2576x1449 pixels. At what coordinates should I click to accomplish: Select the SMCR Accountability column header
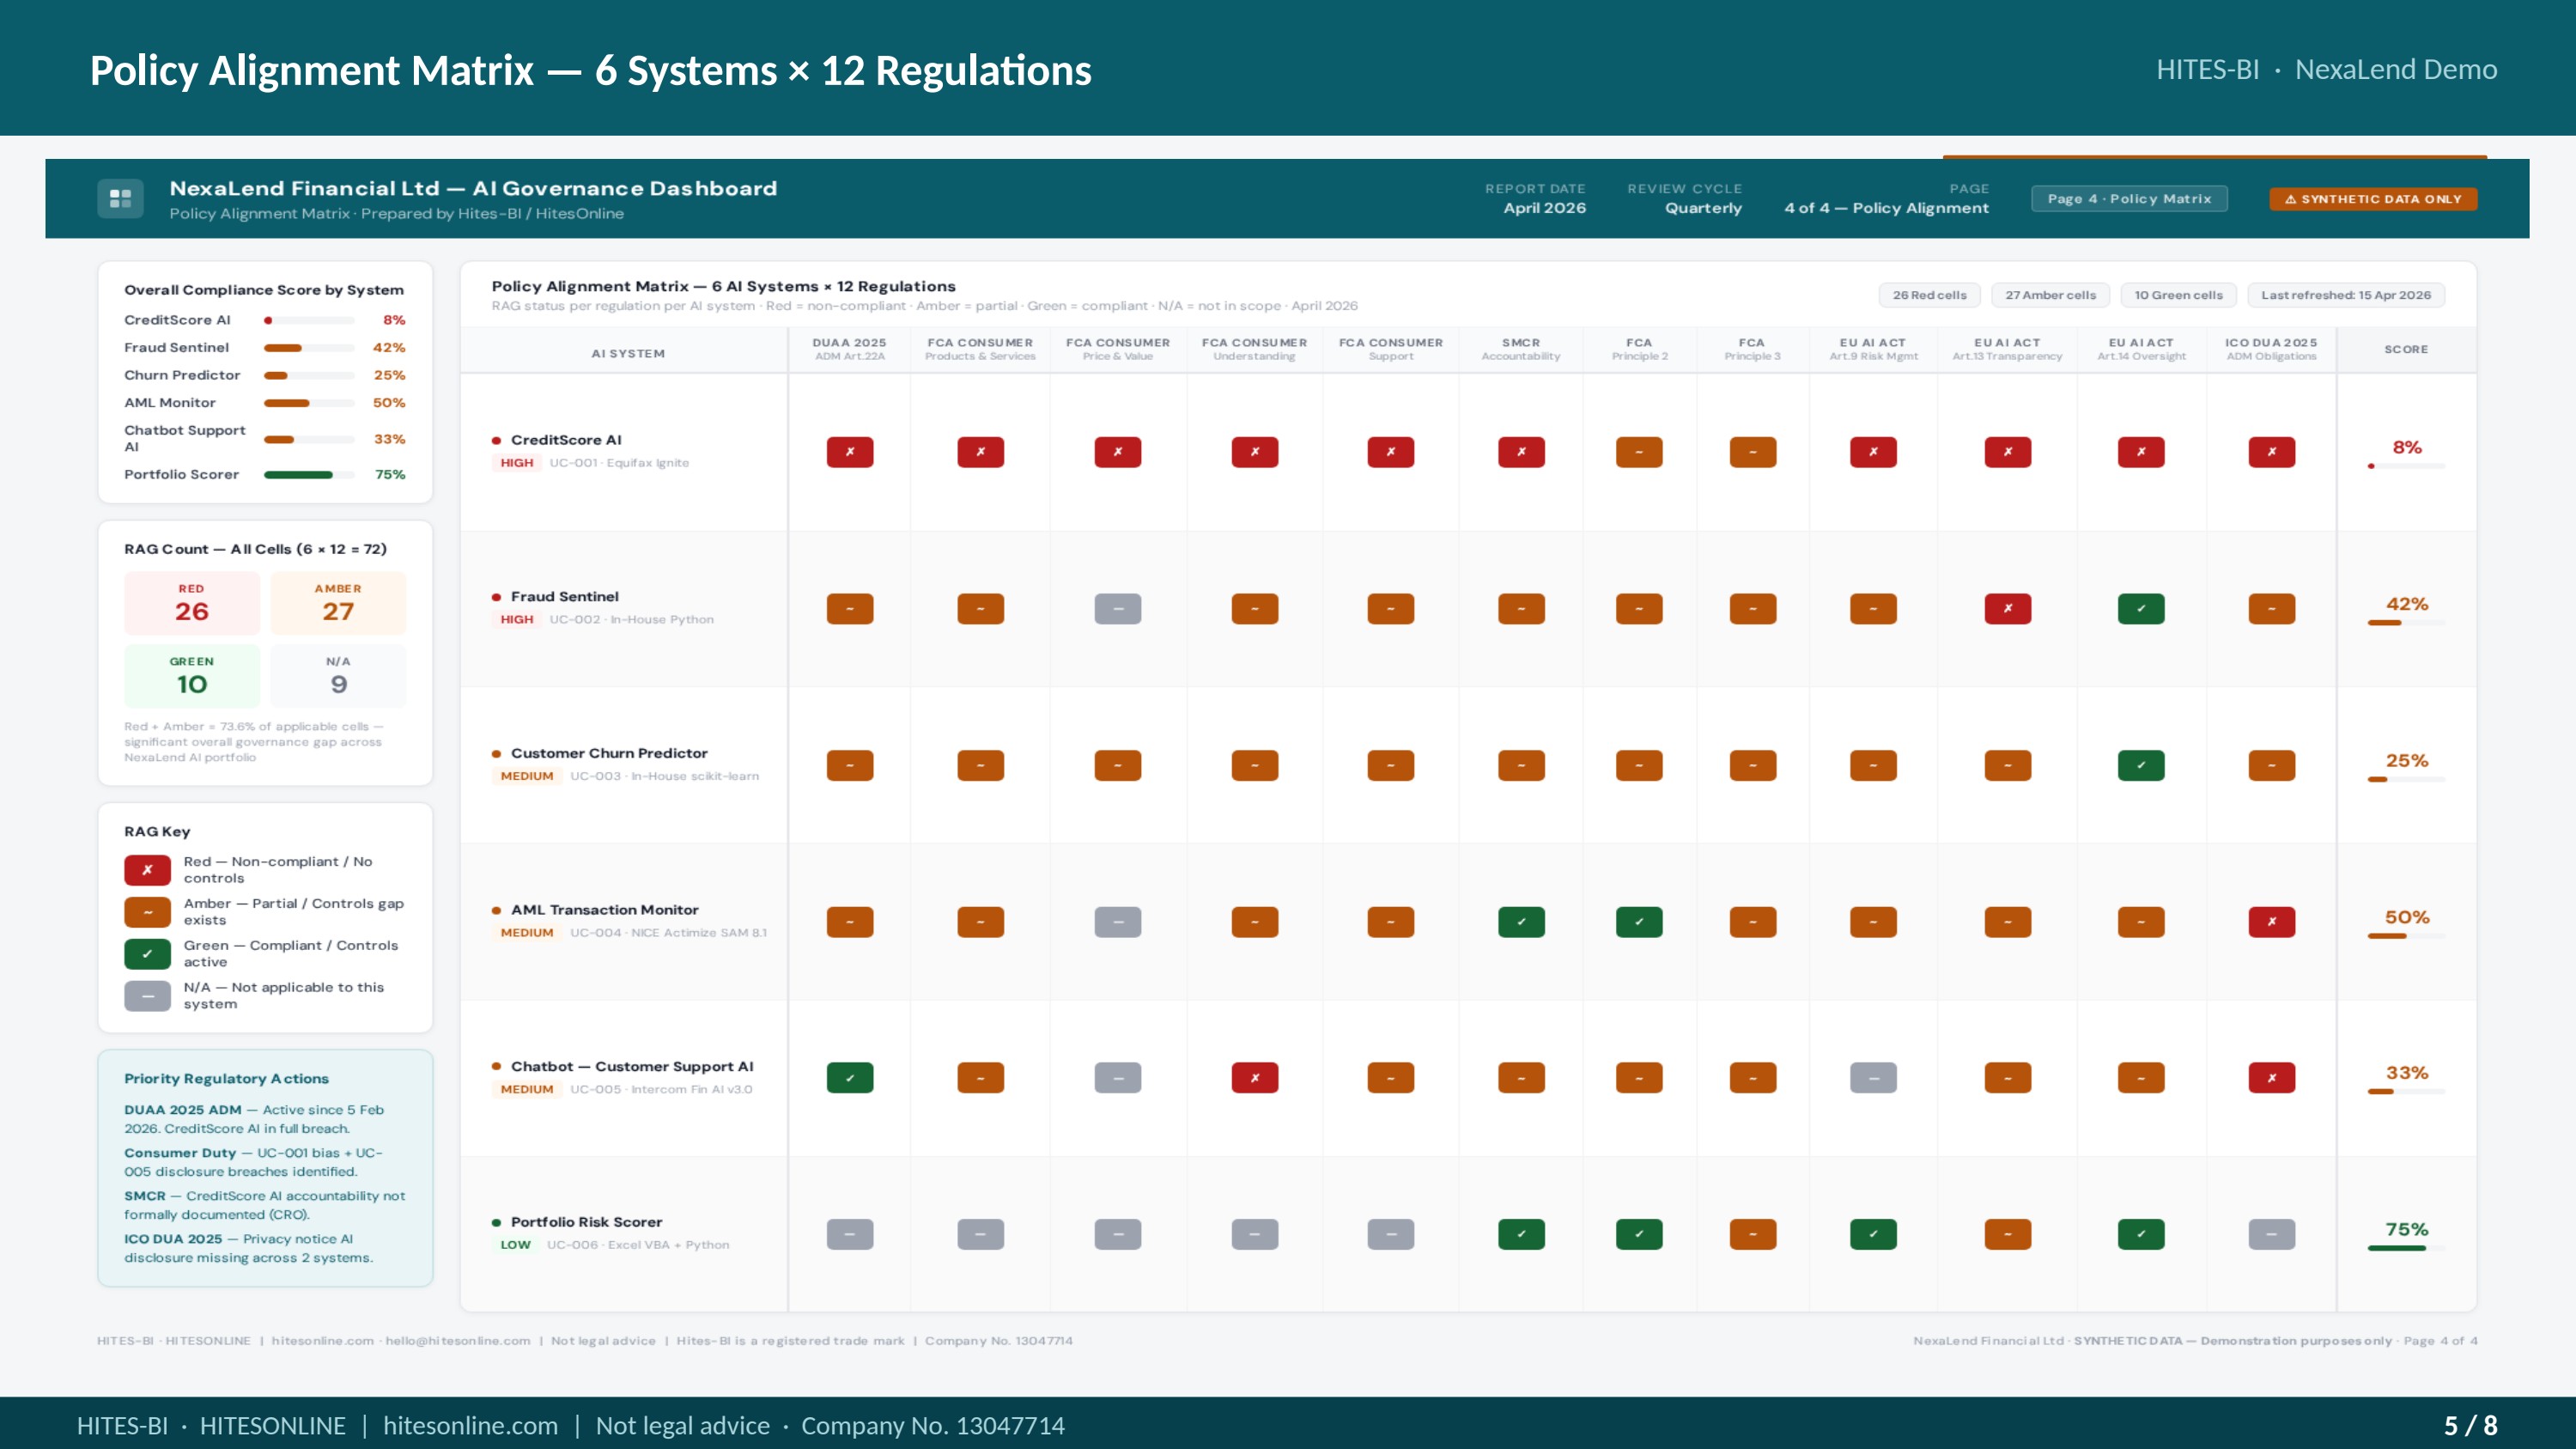tap(1520, 349)
